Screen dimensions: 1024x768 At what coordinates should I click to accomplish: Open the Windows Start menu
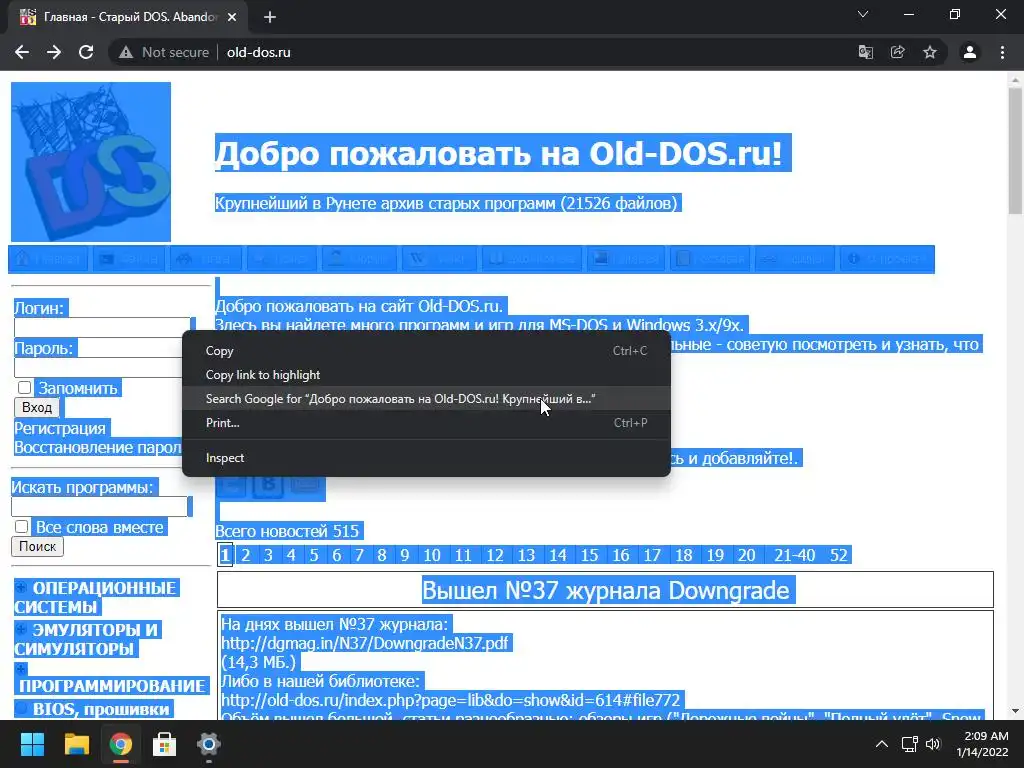click(32, 744)
